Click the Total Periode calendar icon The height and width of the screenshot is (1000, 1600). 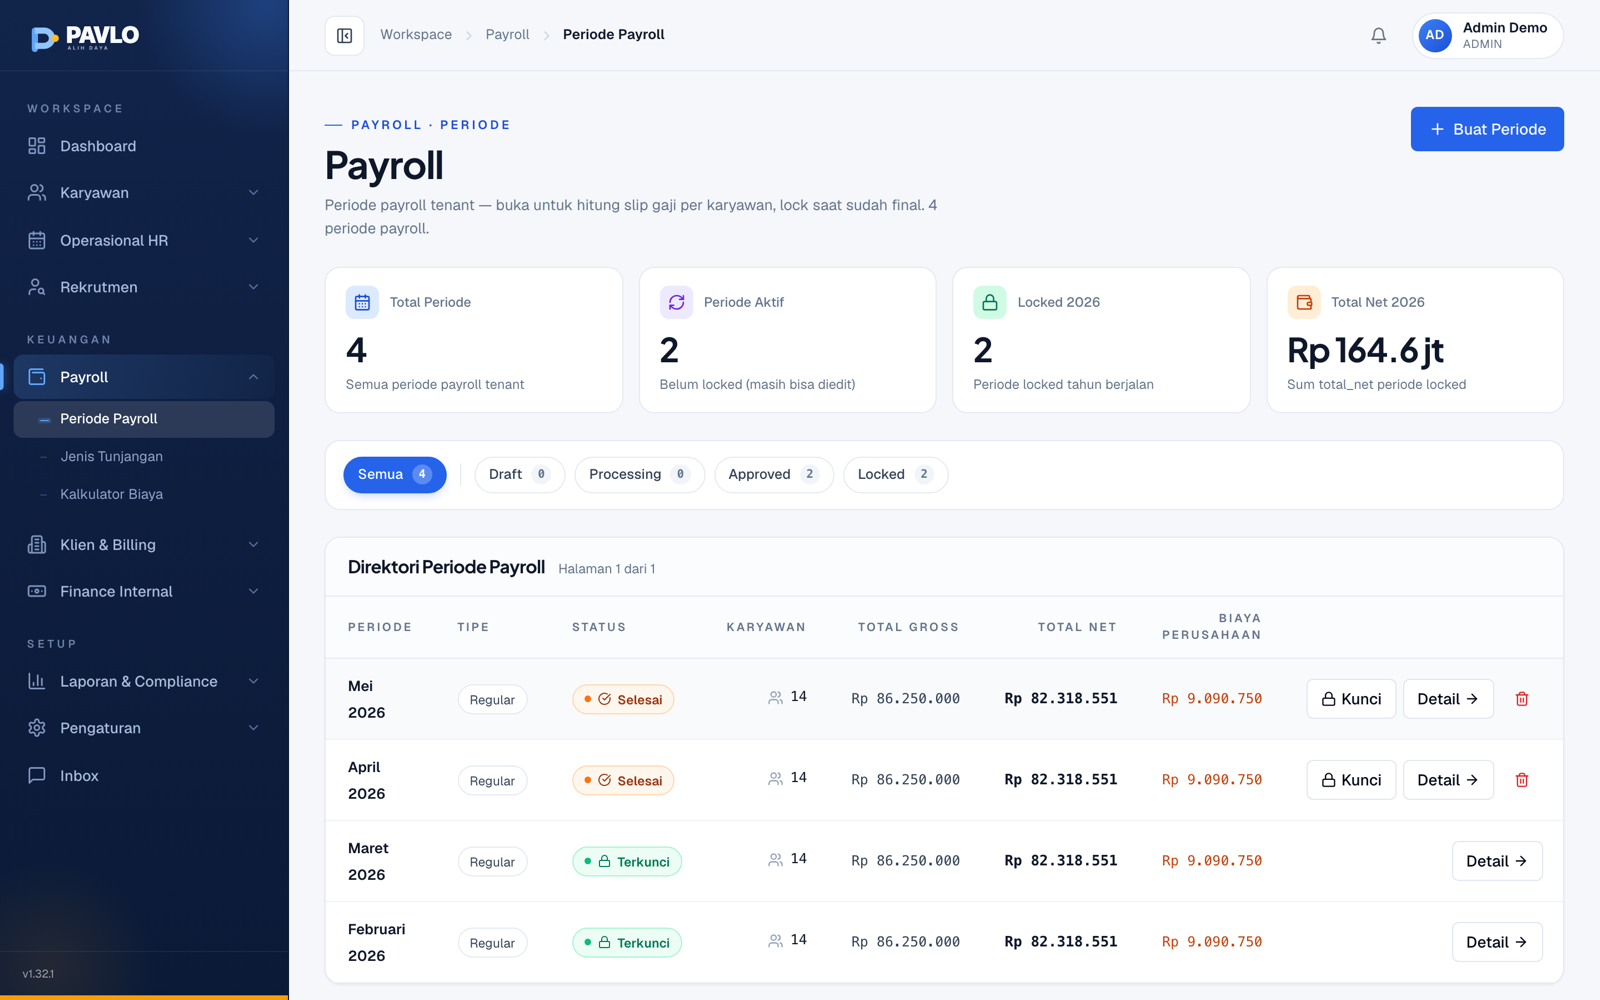(362, 302)
